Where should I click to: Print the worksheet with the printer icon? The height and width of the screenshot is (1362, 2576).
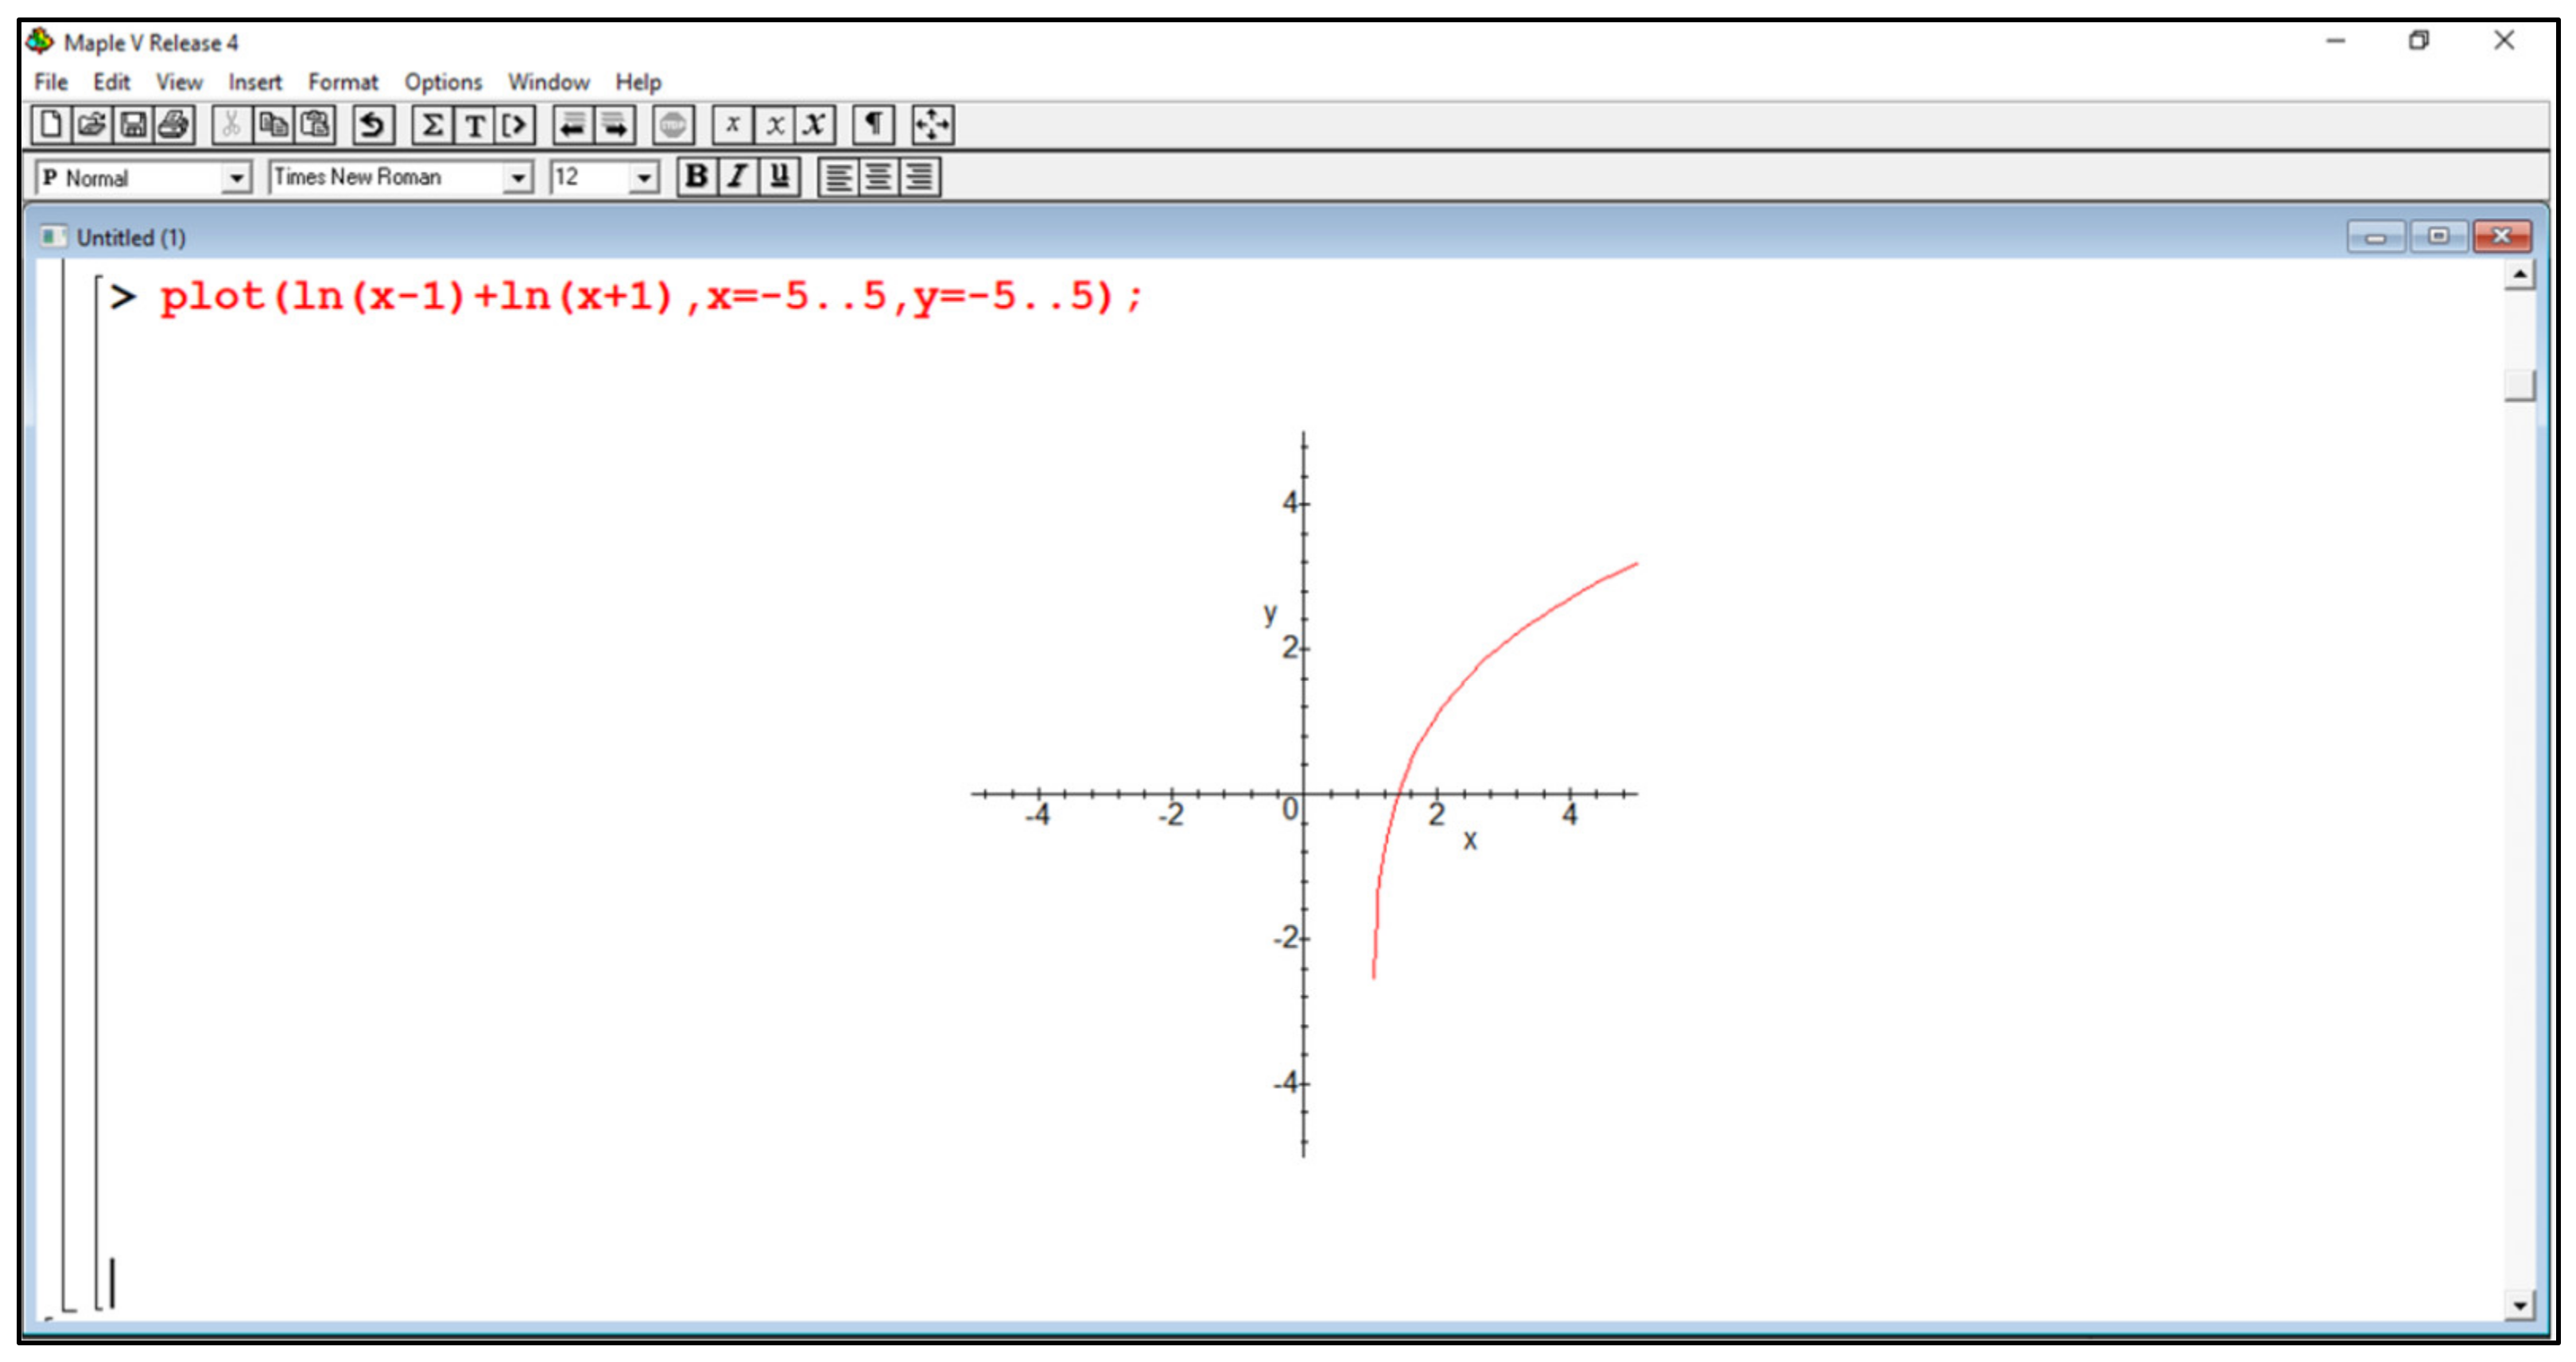pos(174,125)
